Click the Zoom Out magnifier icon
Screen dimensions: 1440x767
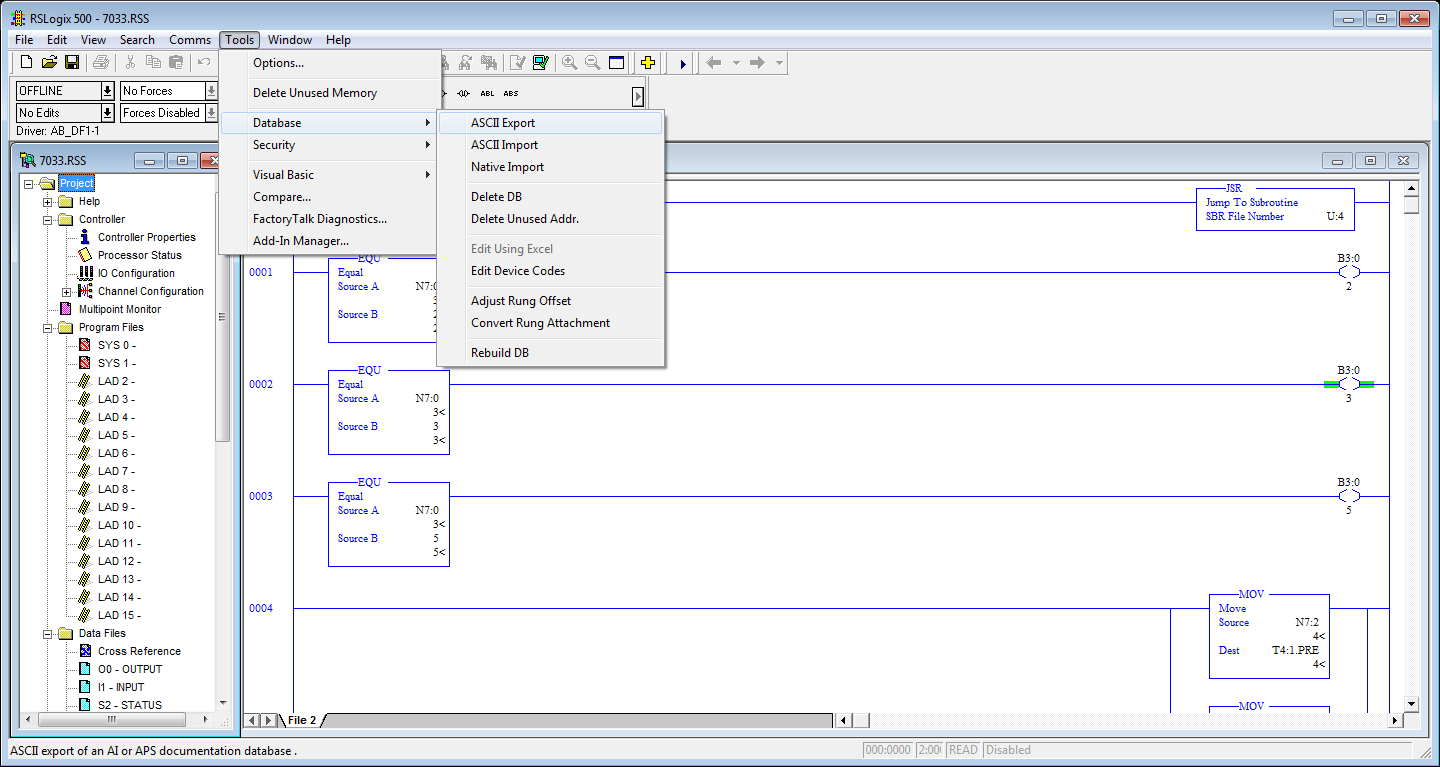pyautogui.click(x=593, y=62)
